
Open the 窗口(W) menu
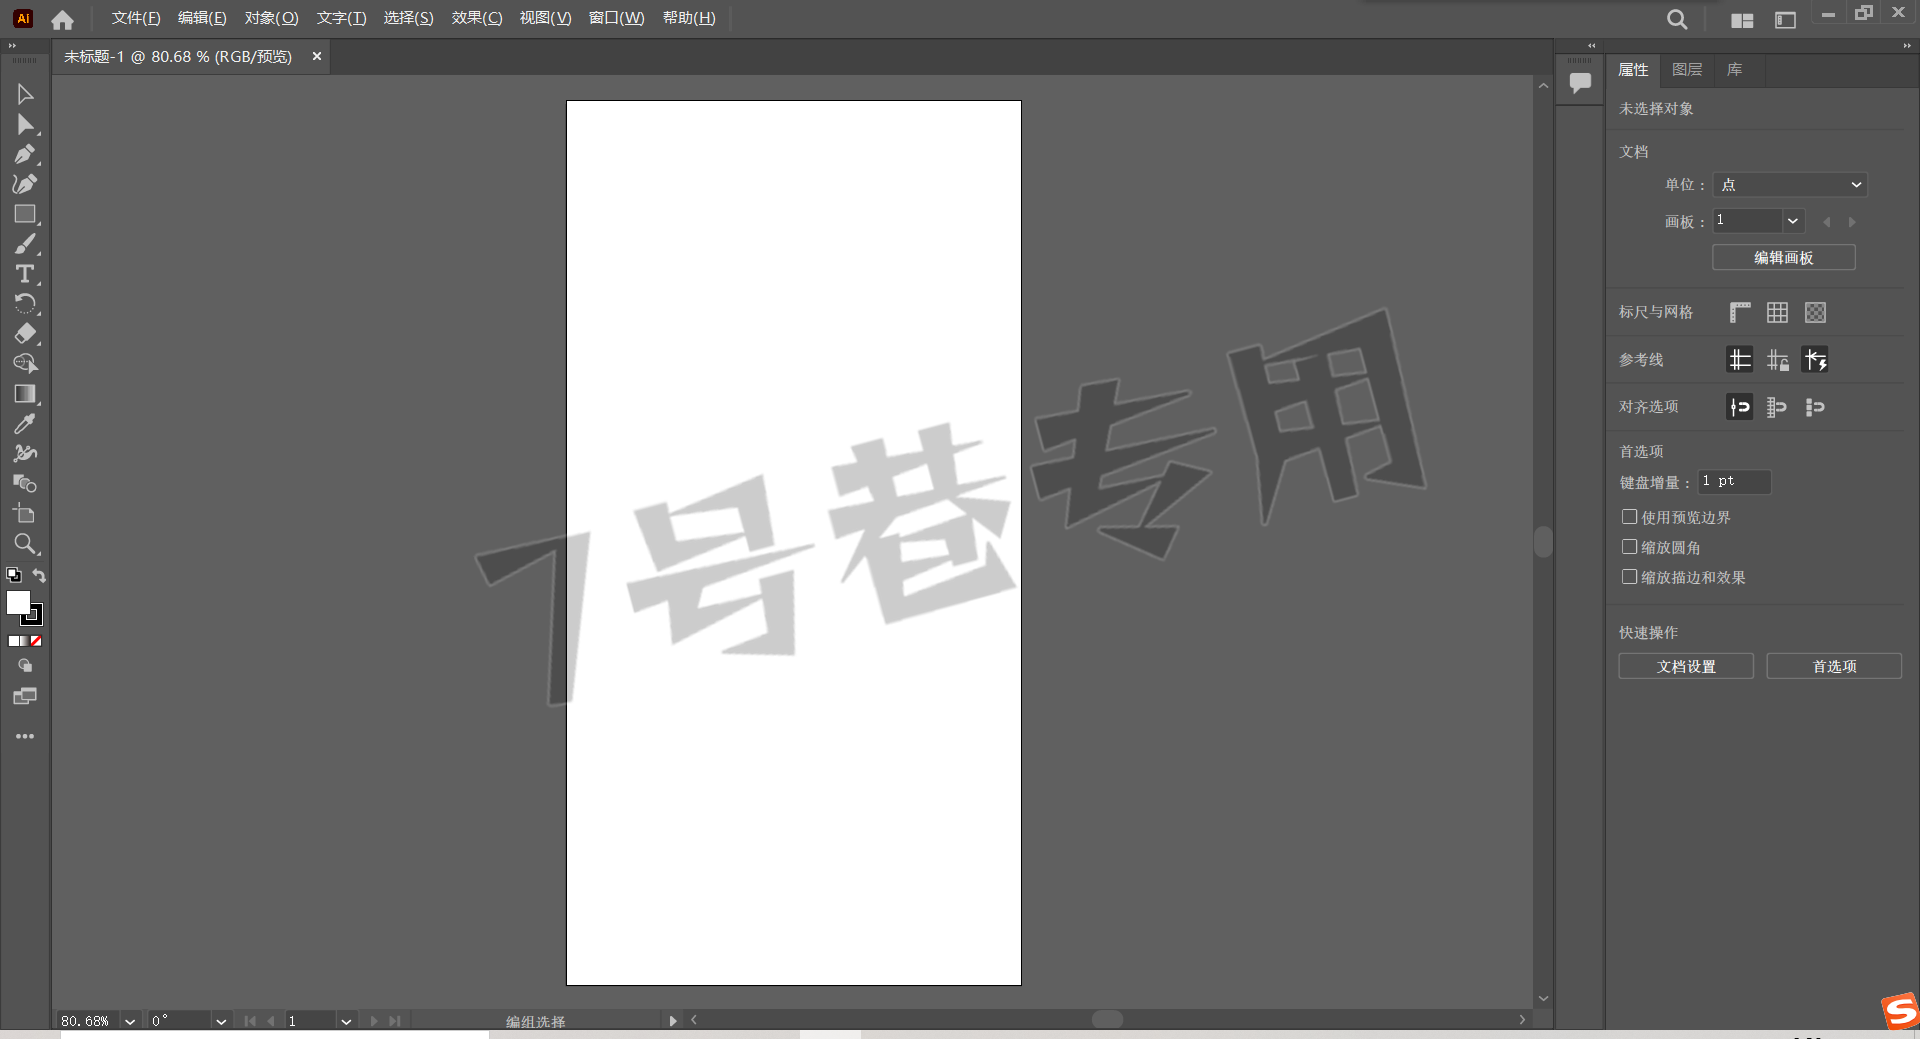616,18
